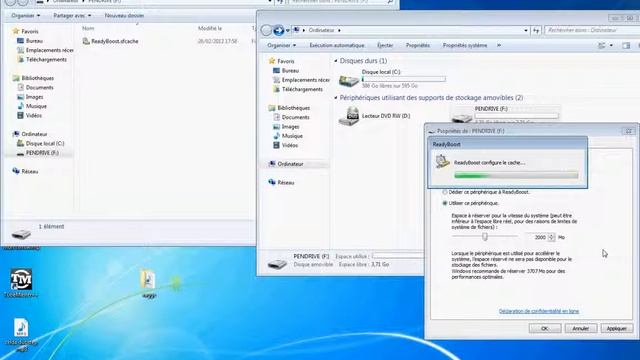Open ReadyBoost.sfcache file in PENDRIVE window

pos(111,41)
